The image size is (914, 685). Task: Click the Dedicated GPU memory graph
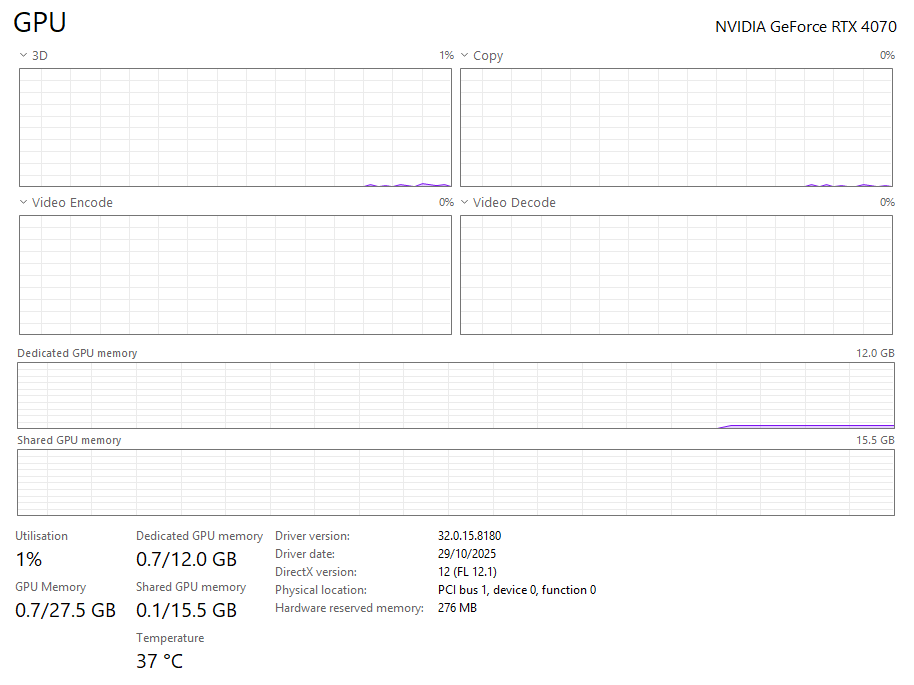[x=456, y=395]
